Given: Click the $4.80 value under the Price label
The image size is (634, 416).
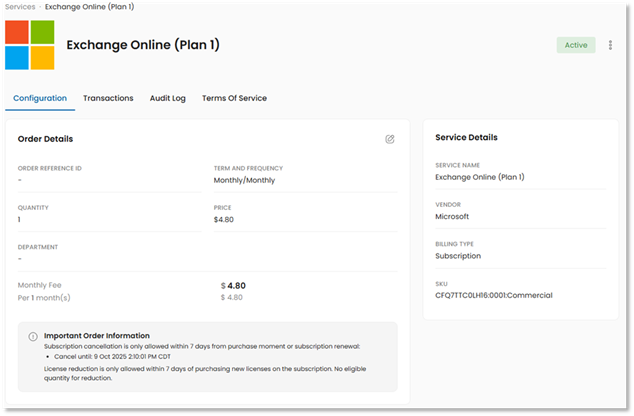Looking at the screenshot, I should 224,220.
